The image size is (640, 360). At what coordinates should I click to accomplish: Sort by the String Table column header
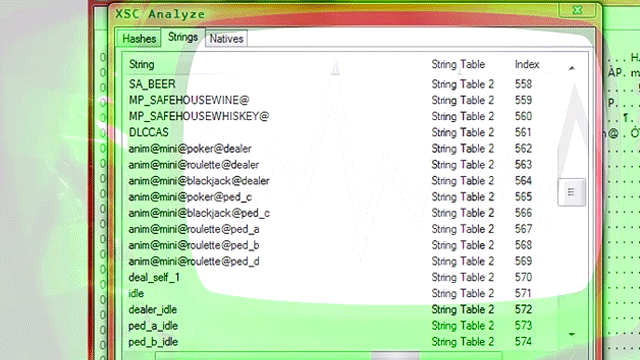[x=458, y=64]
